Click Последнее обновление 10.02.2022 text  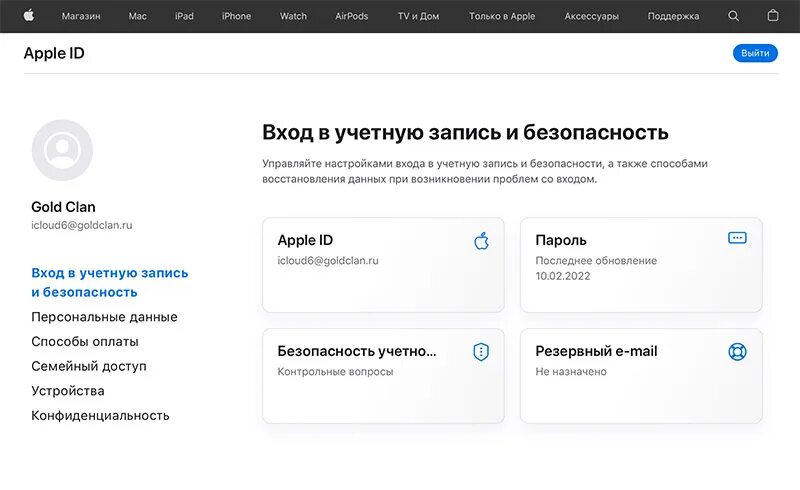click(x=596, y=268)
